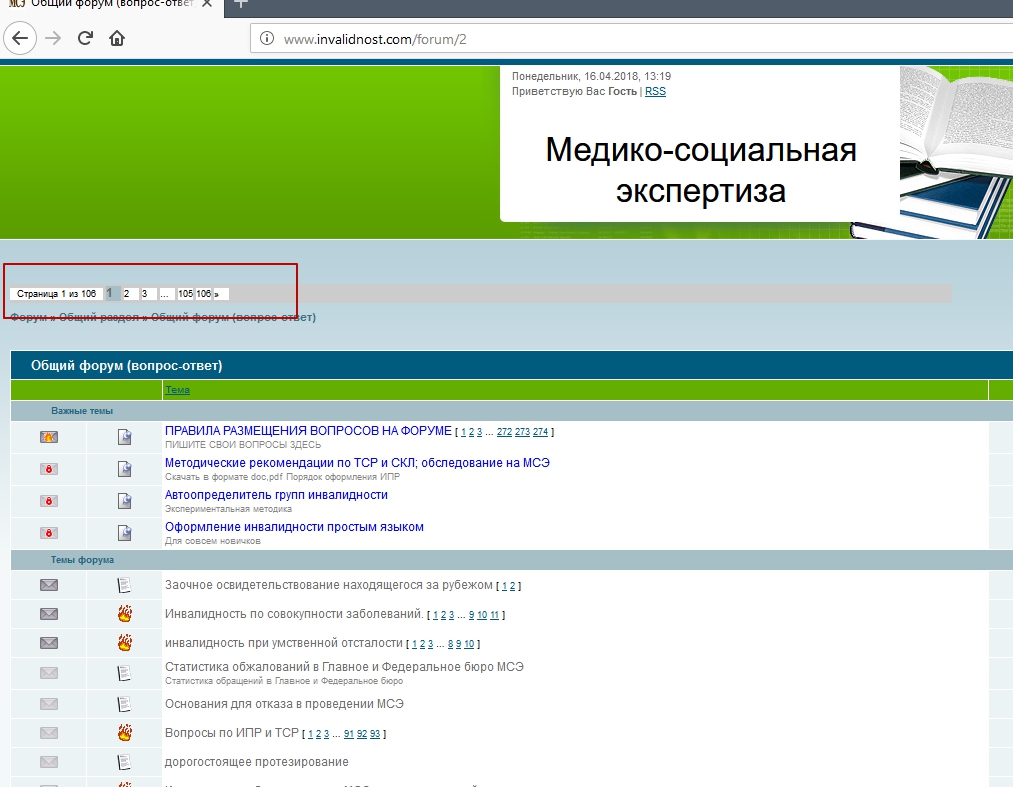The width and height of the screenshot is (1013, 787).
Task: Click the address bar URL field
Action: coord(600,39)
